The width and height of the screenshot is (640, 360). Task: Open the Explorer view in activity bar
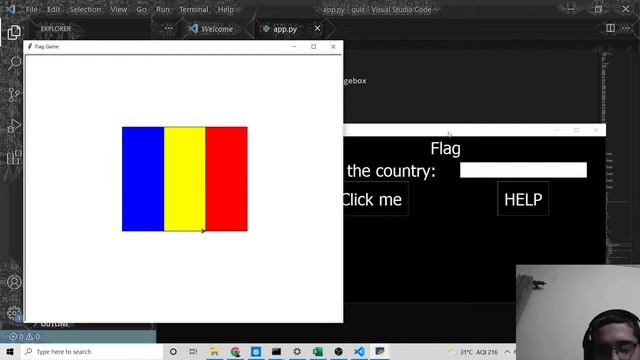click(x=14, y=32)
